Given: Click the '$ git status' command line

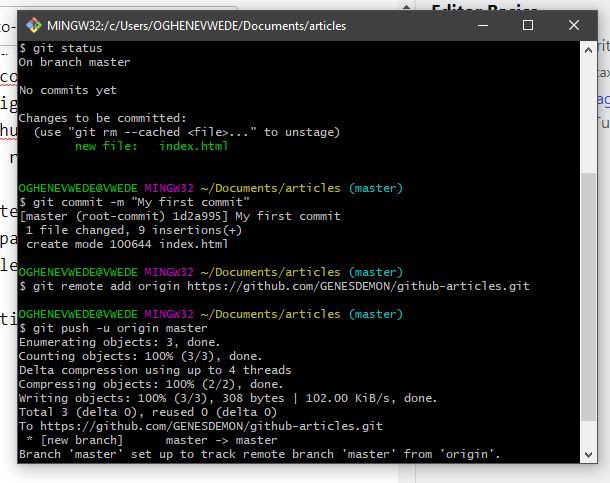Looking at the screenshot, I should click(61, 48).
